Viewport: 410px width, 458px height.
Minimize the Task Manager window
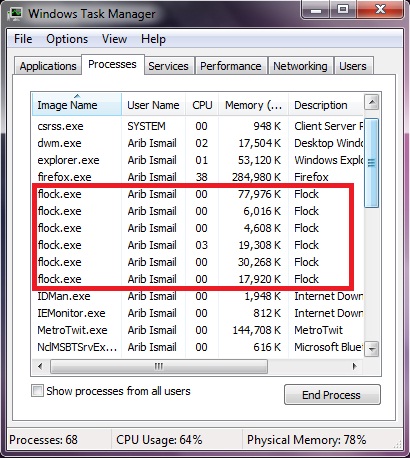(315, 10)
